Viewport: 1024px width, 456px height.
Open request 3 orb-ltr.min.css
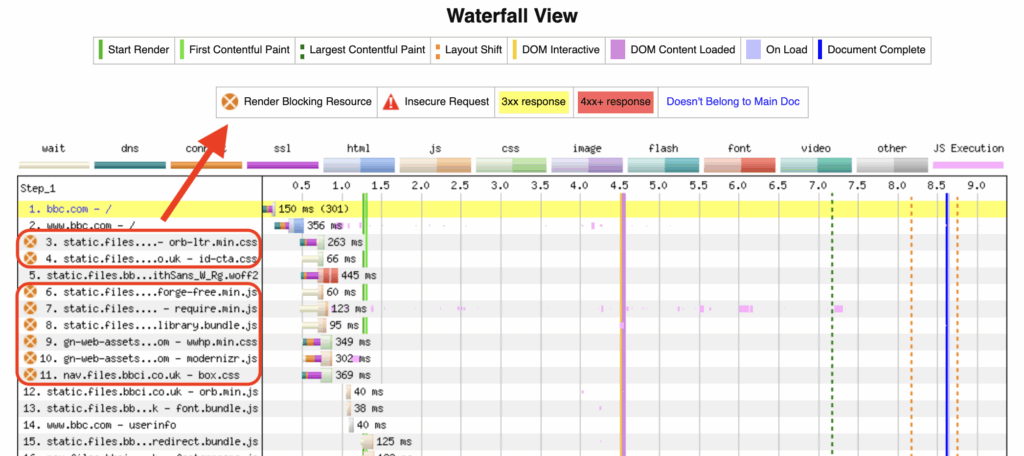pyautogui.click(x=151, y=242)
